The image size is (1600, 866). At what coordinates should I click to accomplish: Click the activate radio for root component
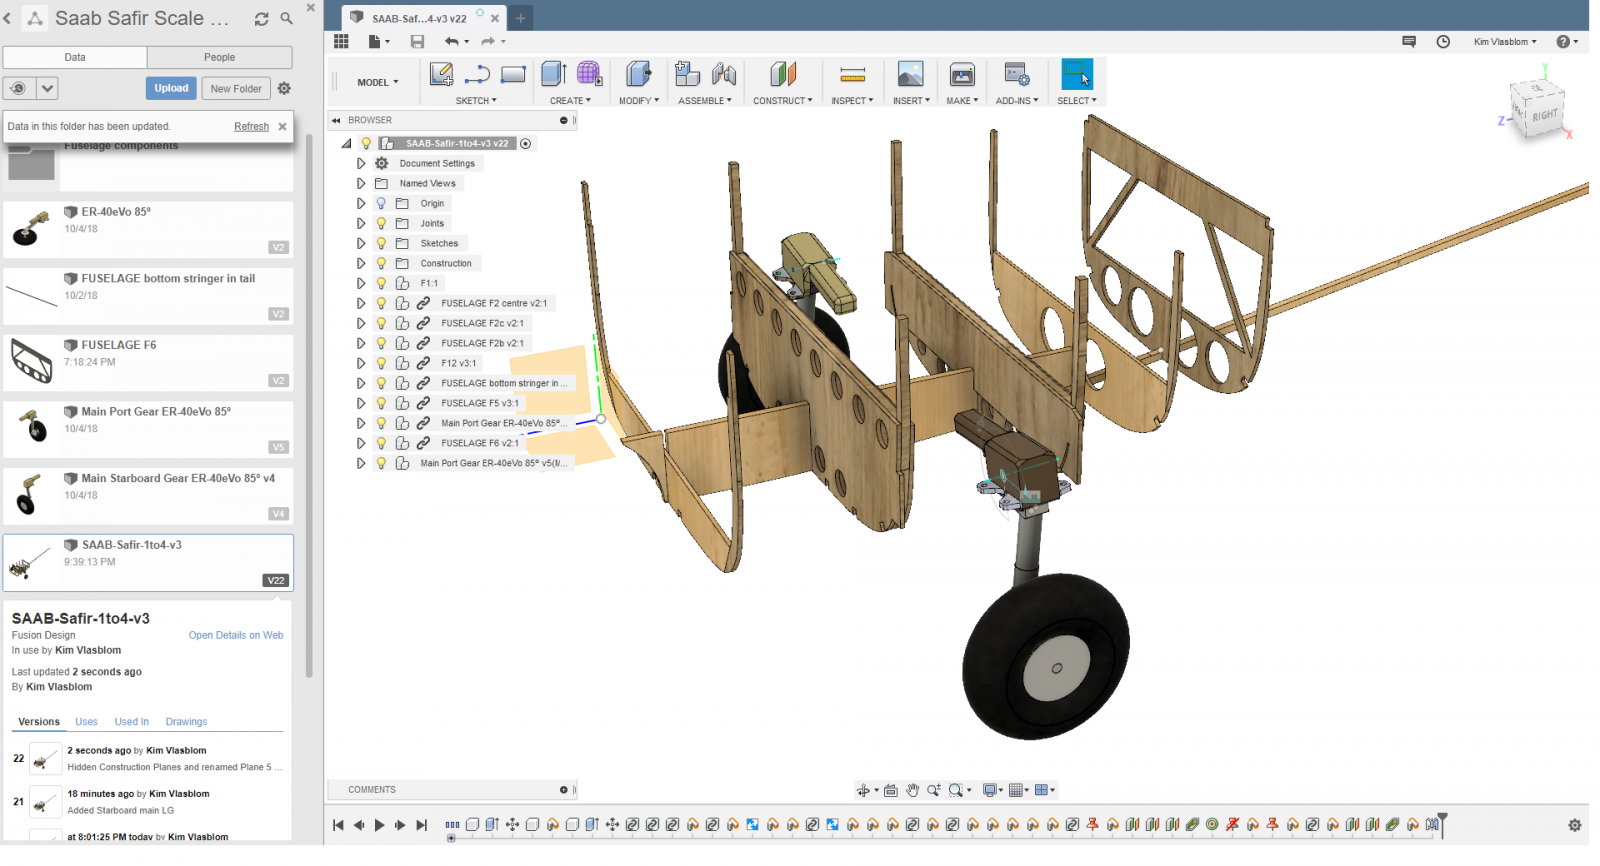pos(525,143)
